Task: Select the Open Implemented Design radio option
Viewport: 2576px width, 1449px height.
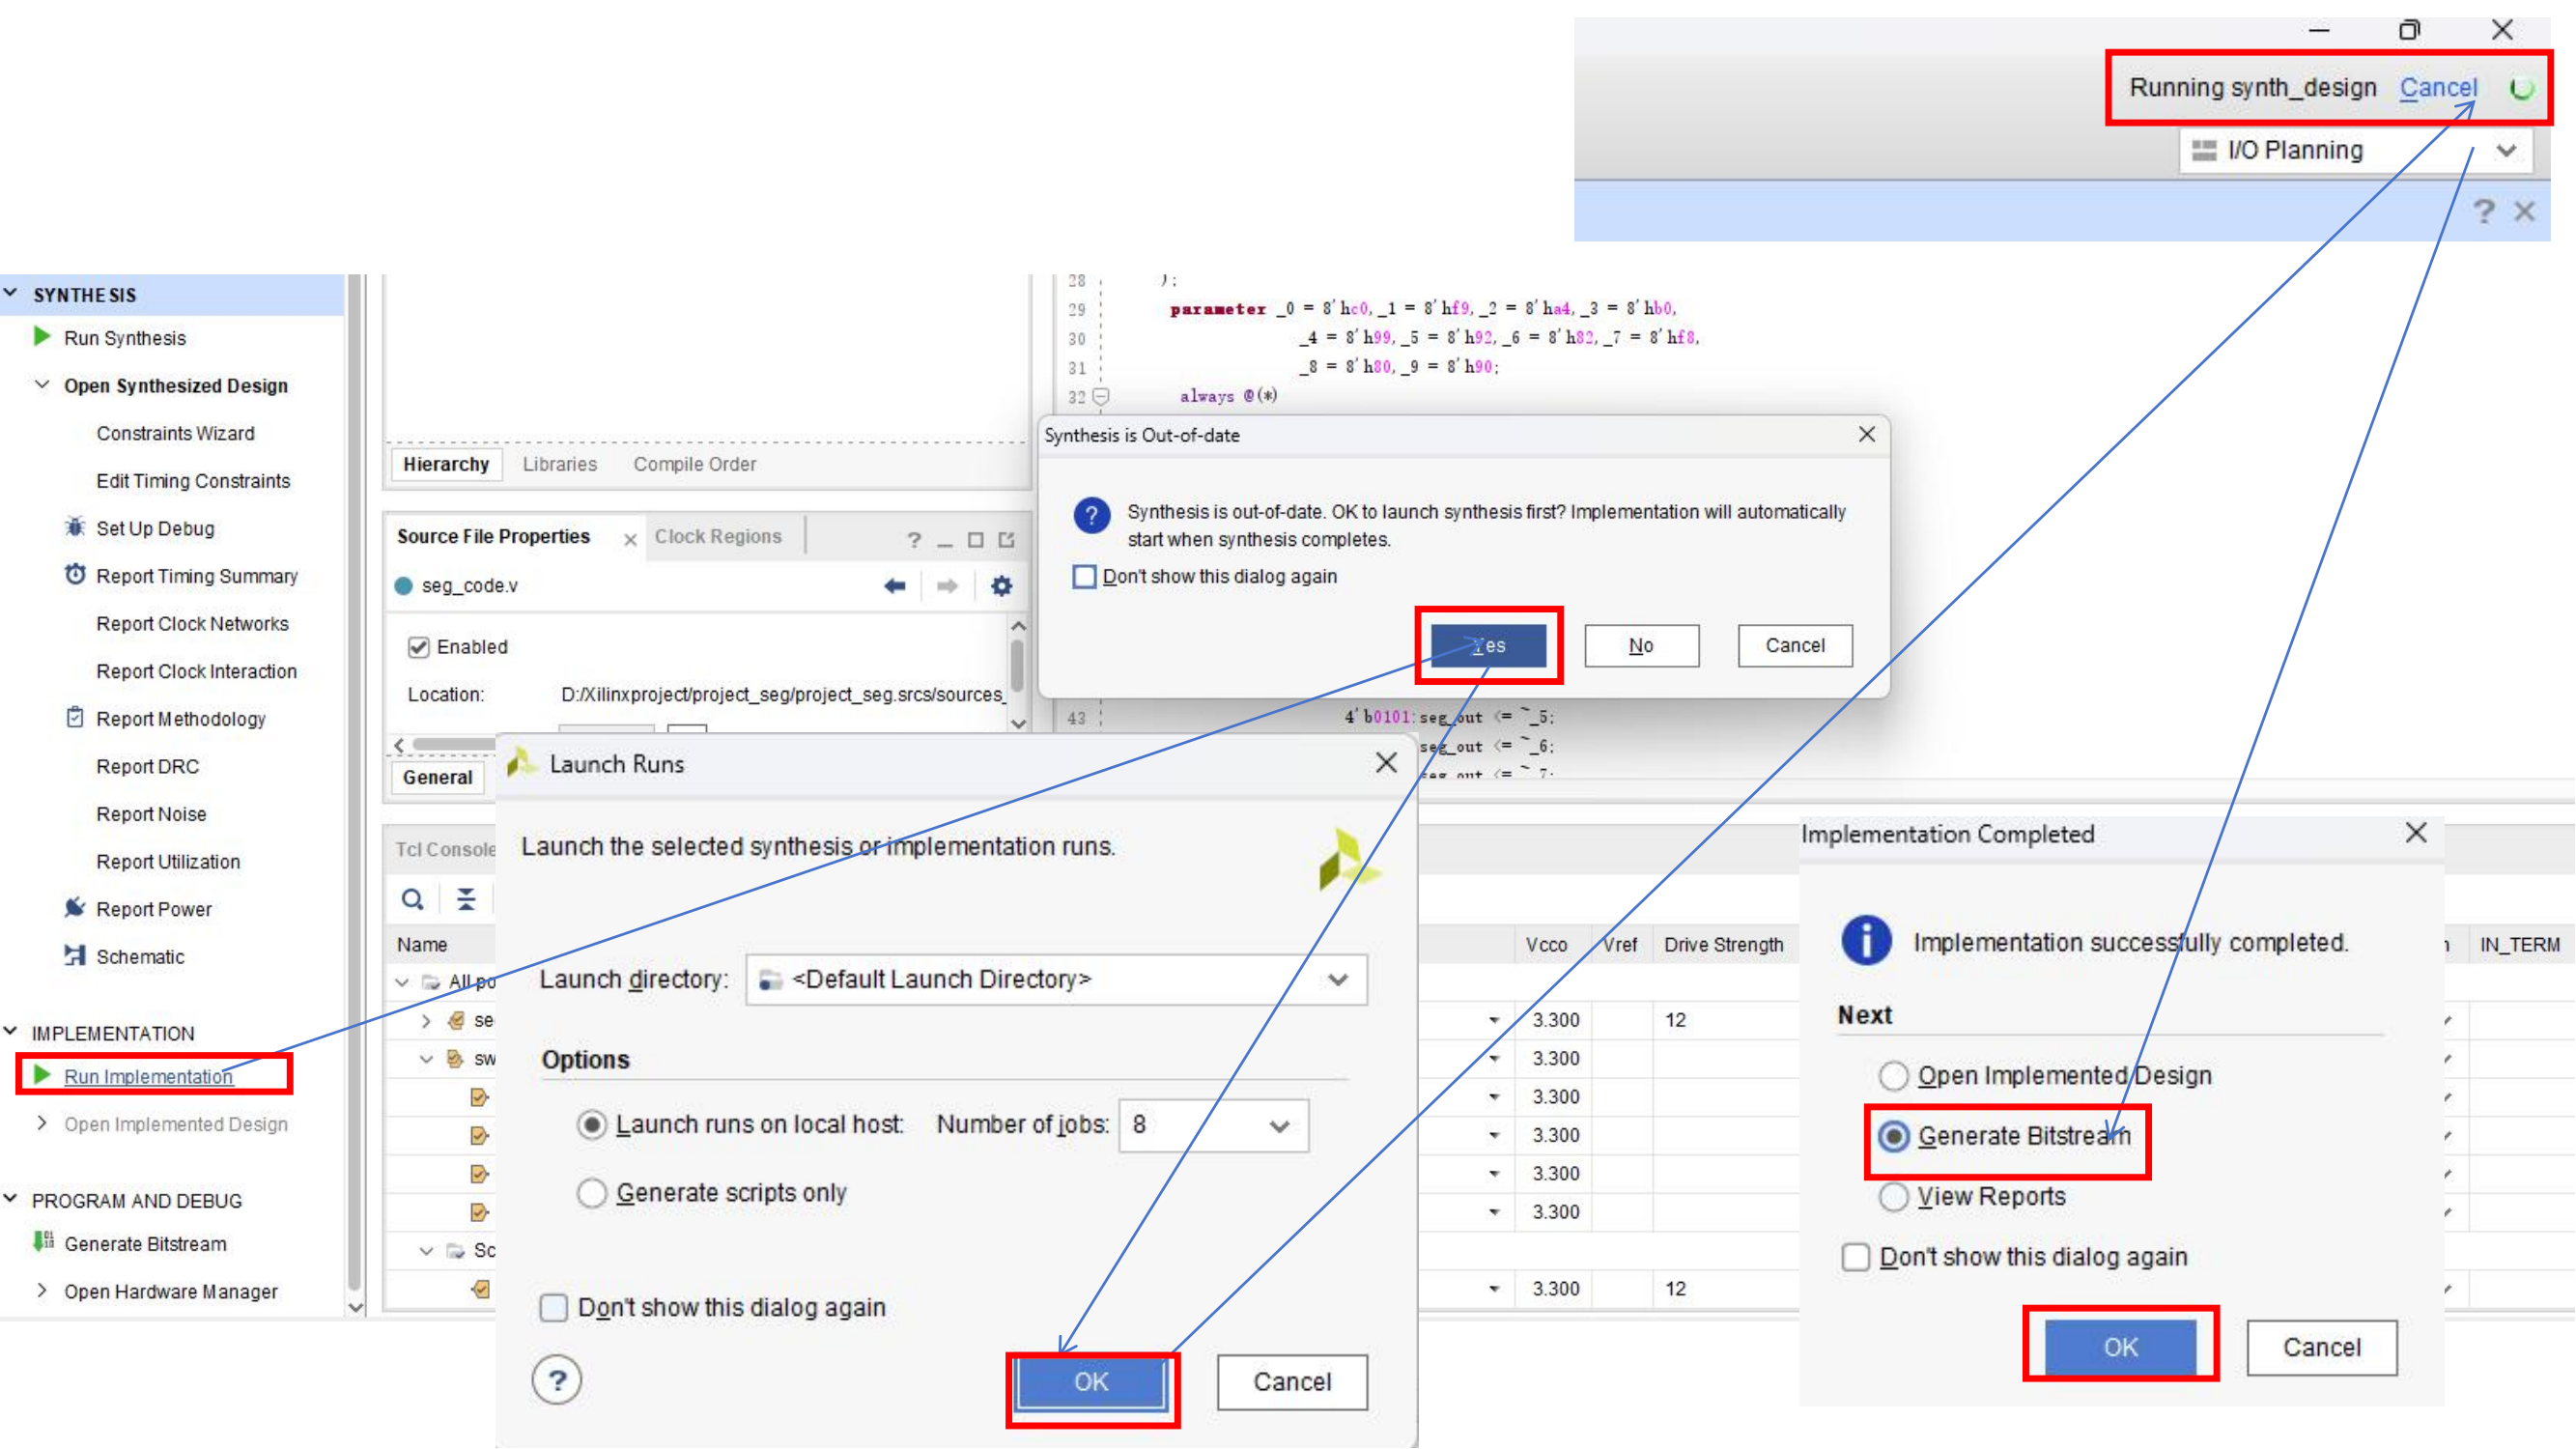Action: click(1893, 1076)
